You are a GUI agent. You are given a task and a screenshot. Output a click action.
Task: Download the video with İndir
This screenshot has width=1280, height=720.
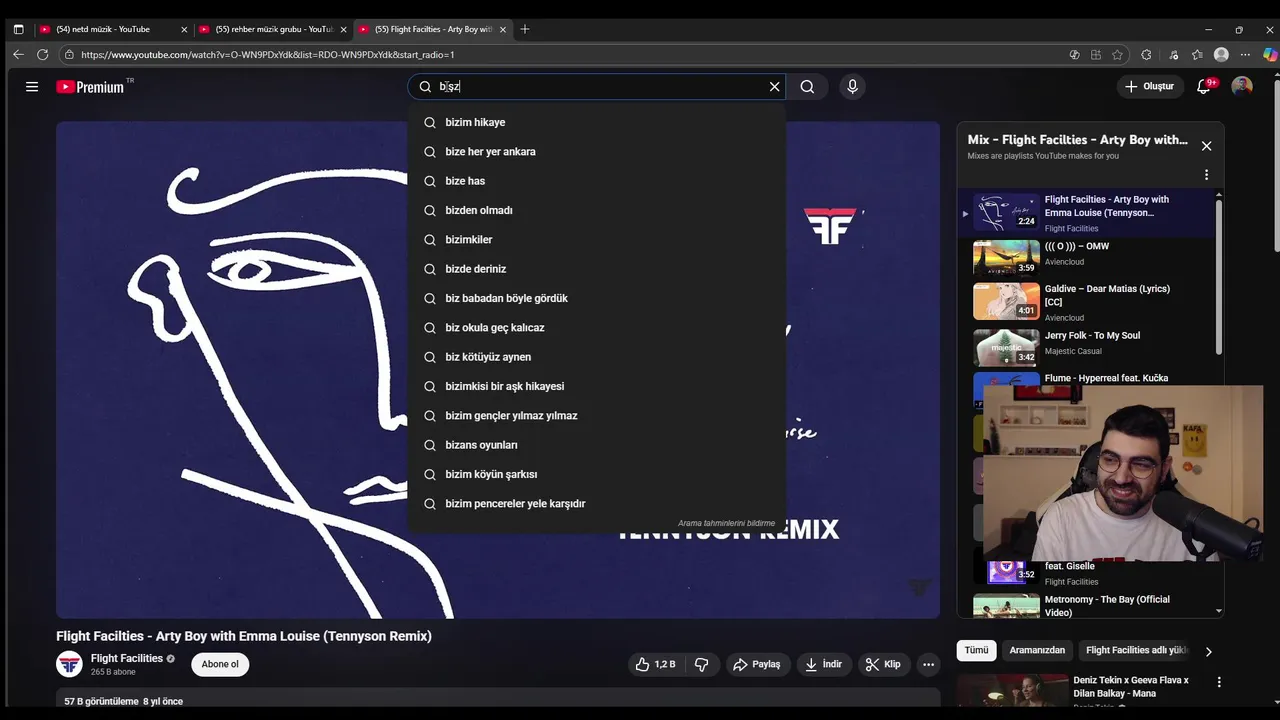point(824,664)
